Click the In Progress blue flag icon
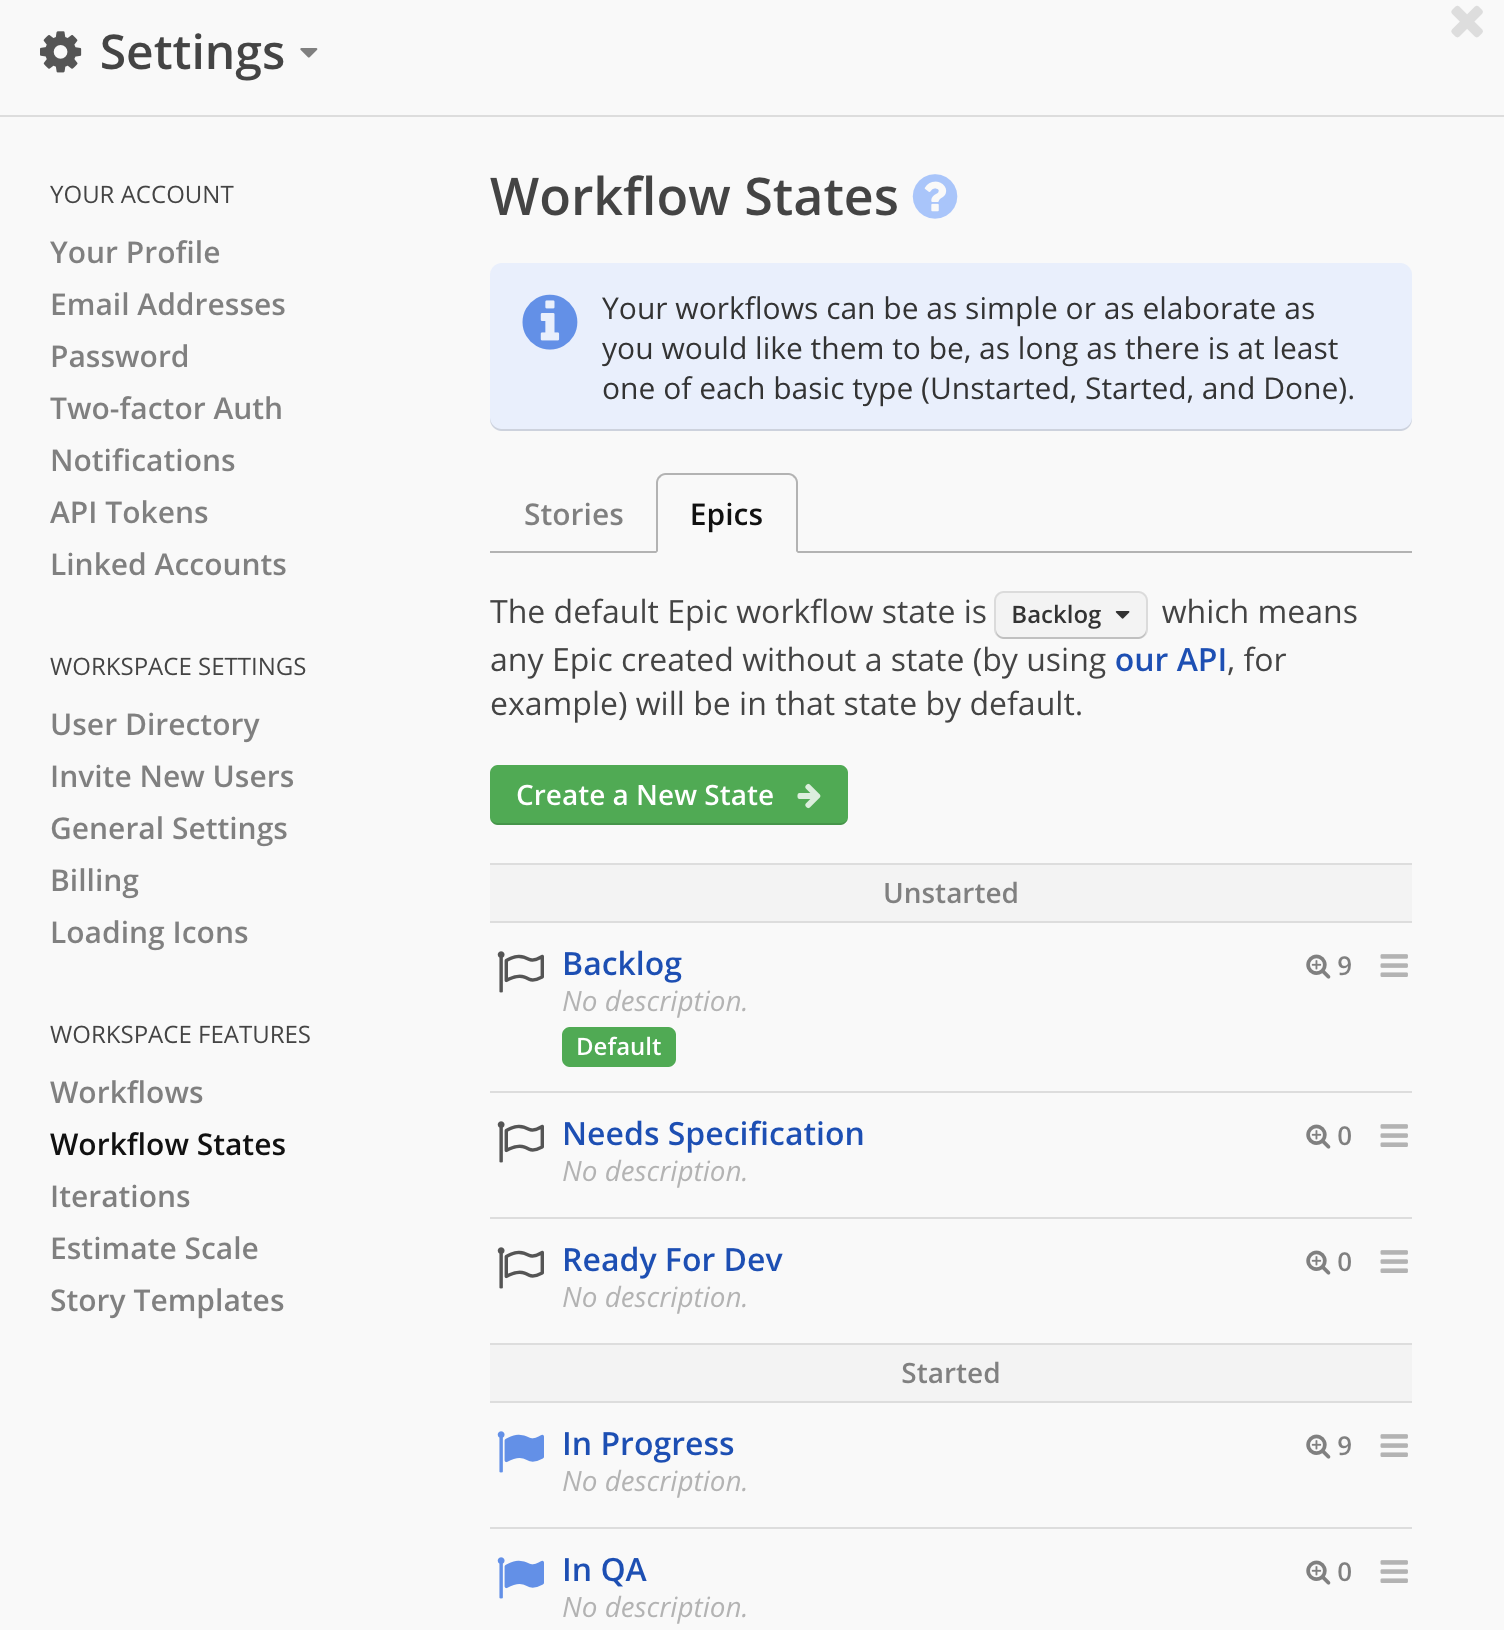 point(521,1451)
